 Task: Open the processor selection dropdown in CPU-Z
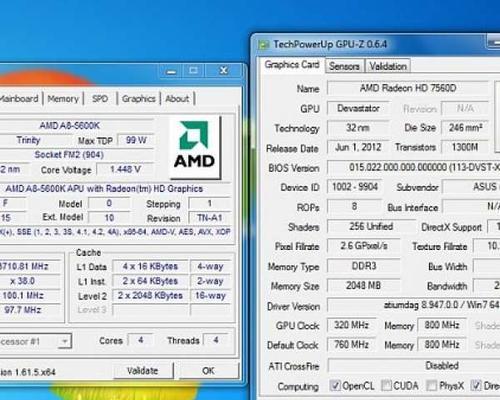pos(65,341)
